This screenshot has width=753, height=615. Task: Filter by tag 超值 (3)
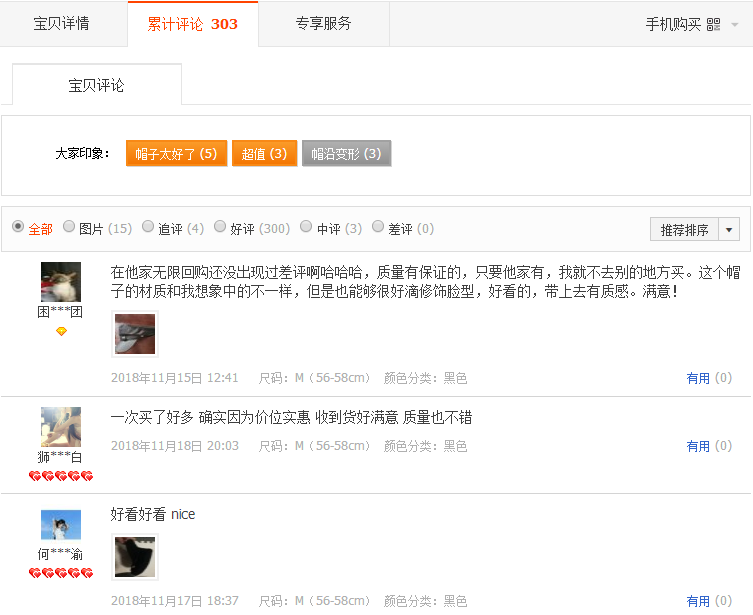(264, 154)
